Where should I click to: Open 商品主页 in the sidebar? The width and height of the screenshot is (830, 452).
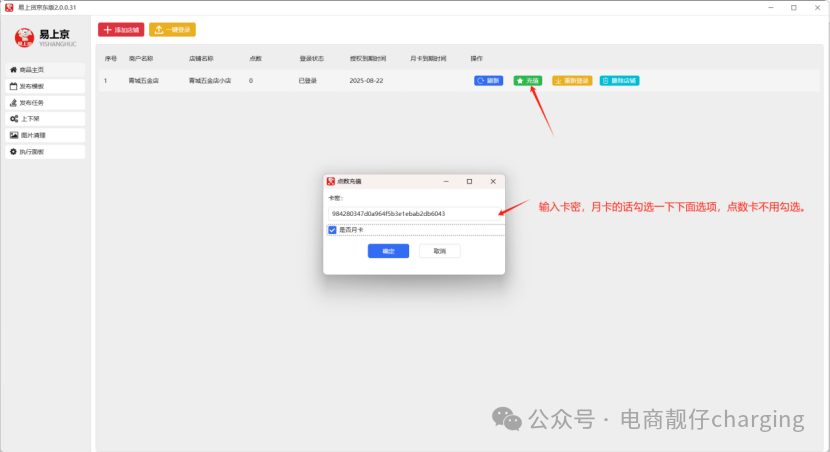point(45,70)
